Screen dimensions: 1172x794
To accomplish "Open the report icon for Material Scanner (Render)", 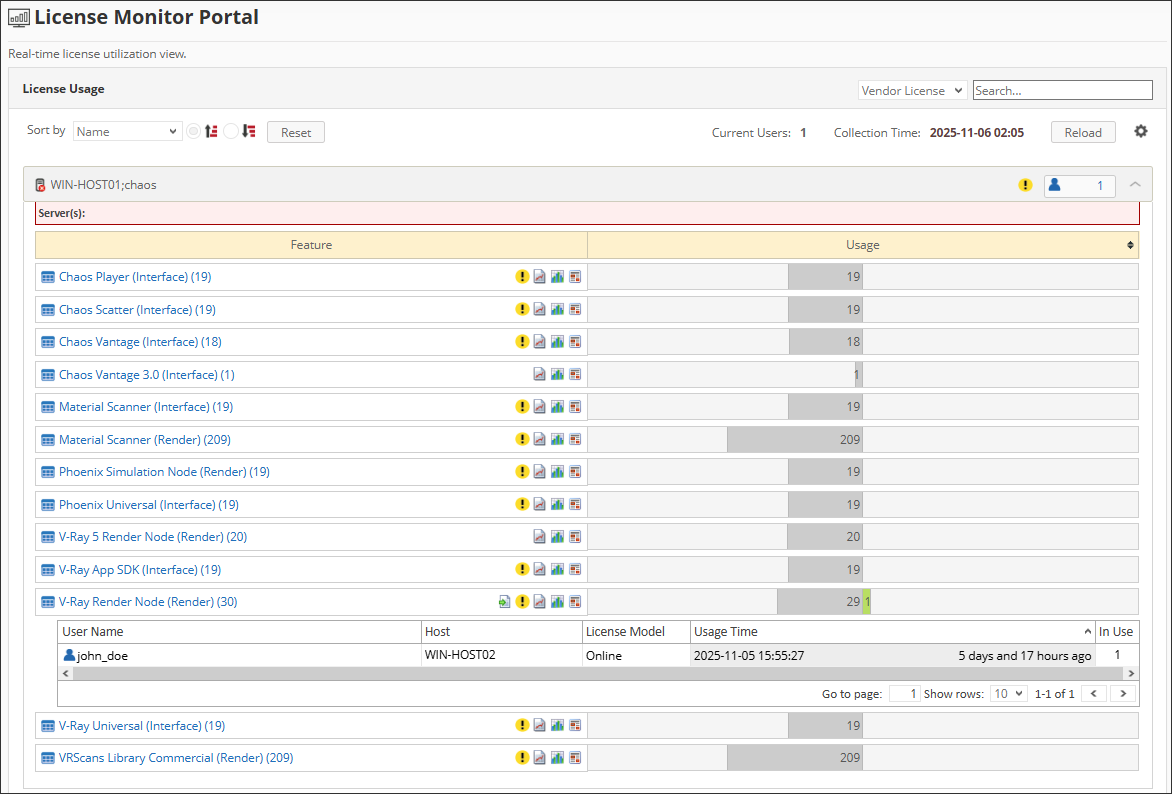I will click(575, 439).
